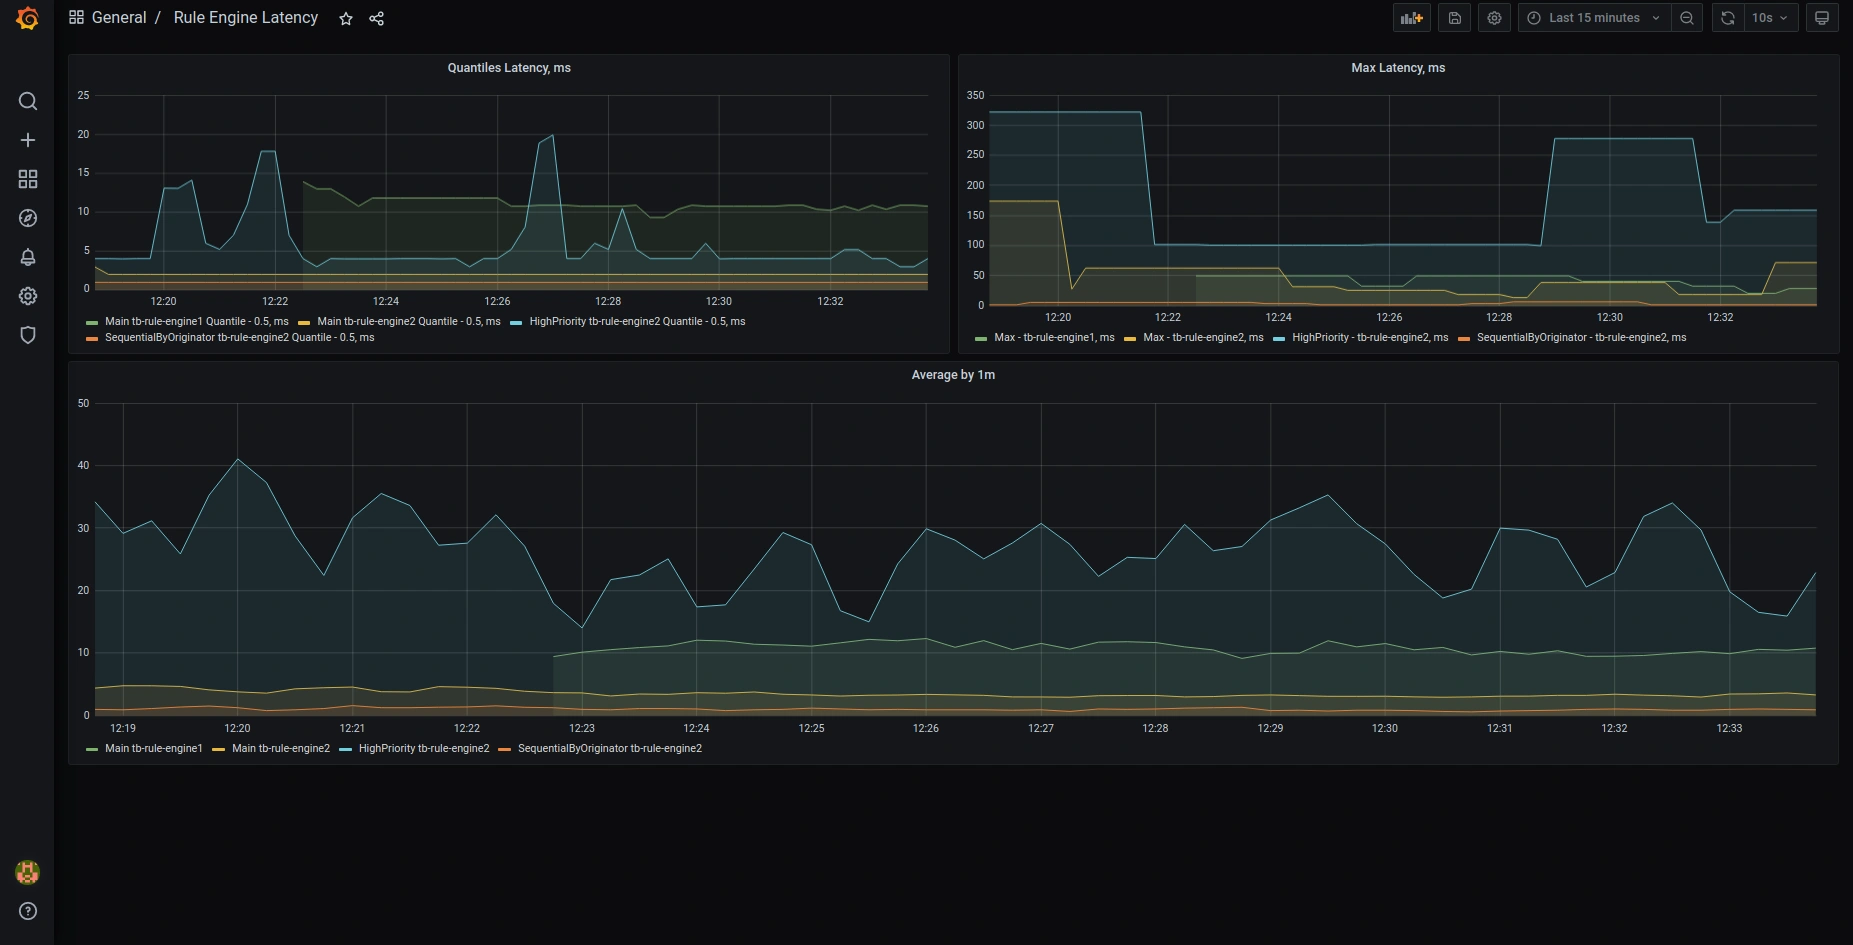Click the Grafana logo home icon
Image resolution: width=1853 pixels, height=945 pixels.
tap(27, 18)
